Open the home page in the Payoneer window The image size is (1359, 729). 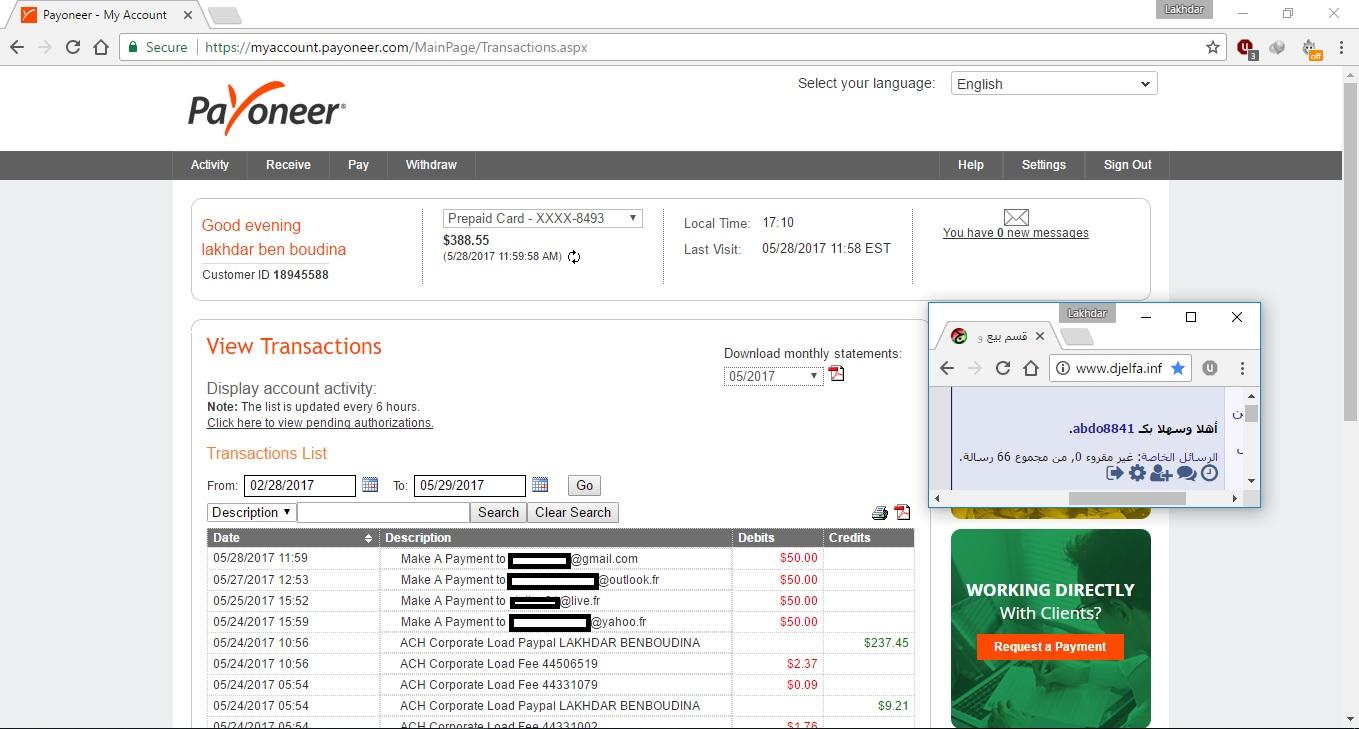[x=101, y=47]
